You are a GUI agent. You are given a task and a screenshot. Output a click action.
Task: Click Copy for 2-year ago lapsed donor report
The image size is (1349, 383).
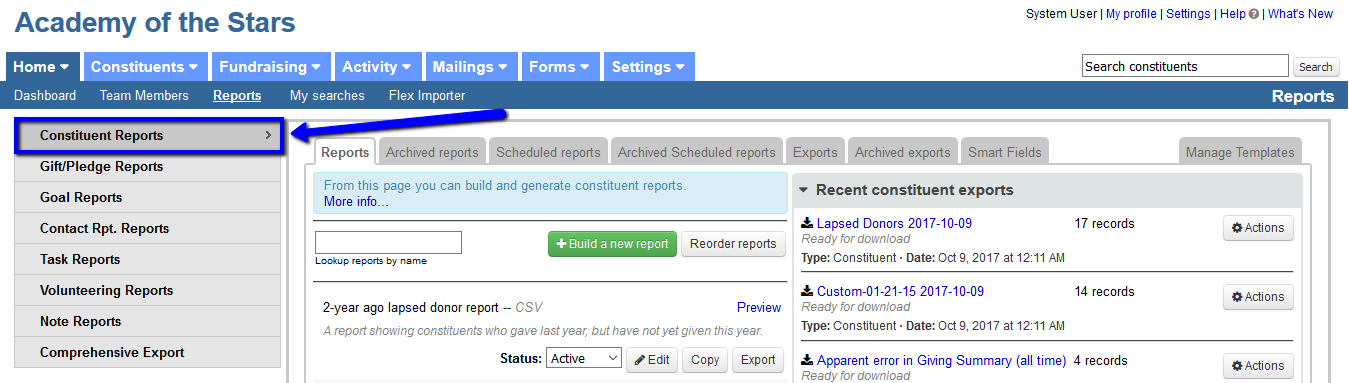click(x=705, y=360)
